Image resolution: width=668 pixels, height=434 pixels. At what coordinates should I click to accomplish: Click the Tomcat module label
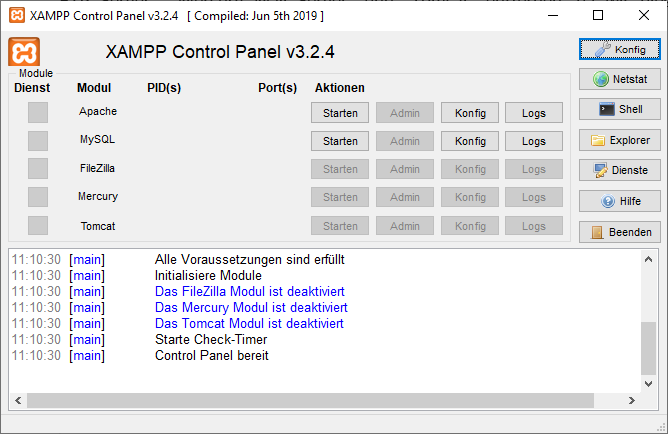point(98,226)
